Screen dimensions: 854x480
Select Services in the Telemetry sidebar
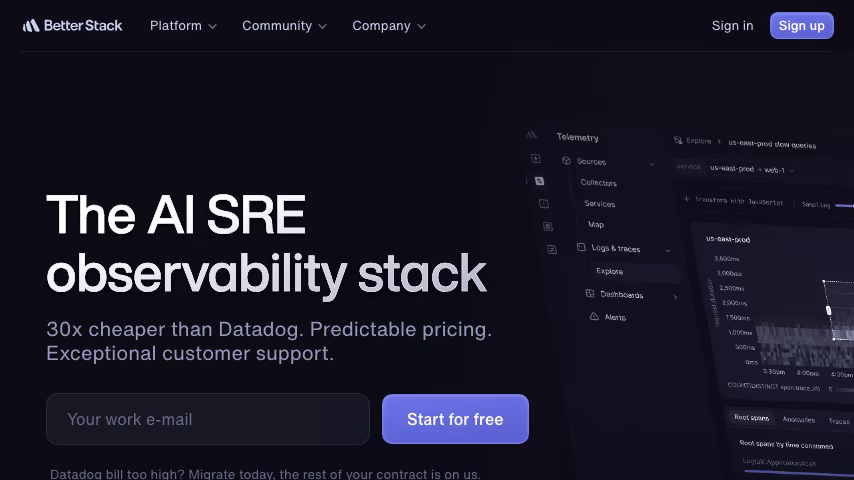tap(600, 203)
